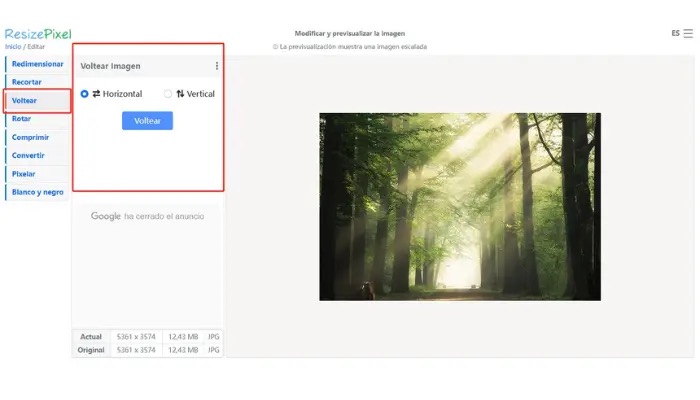The image size is (700, 400).
Task: Open the Redimensionar menu item
Action: tap(37, 64)
